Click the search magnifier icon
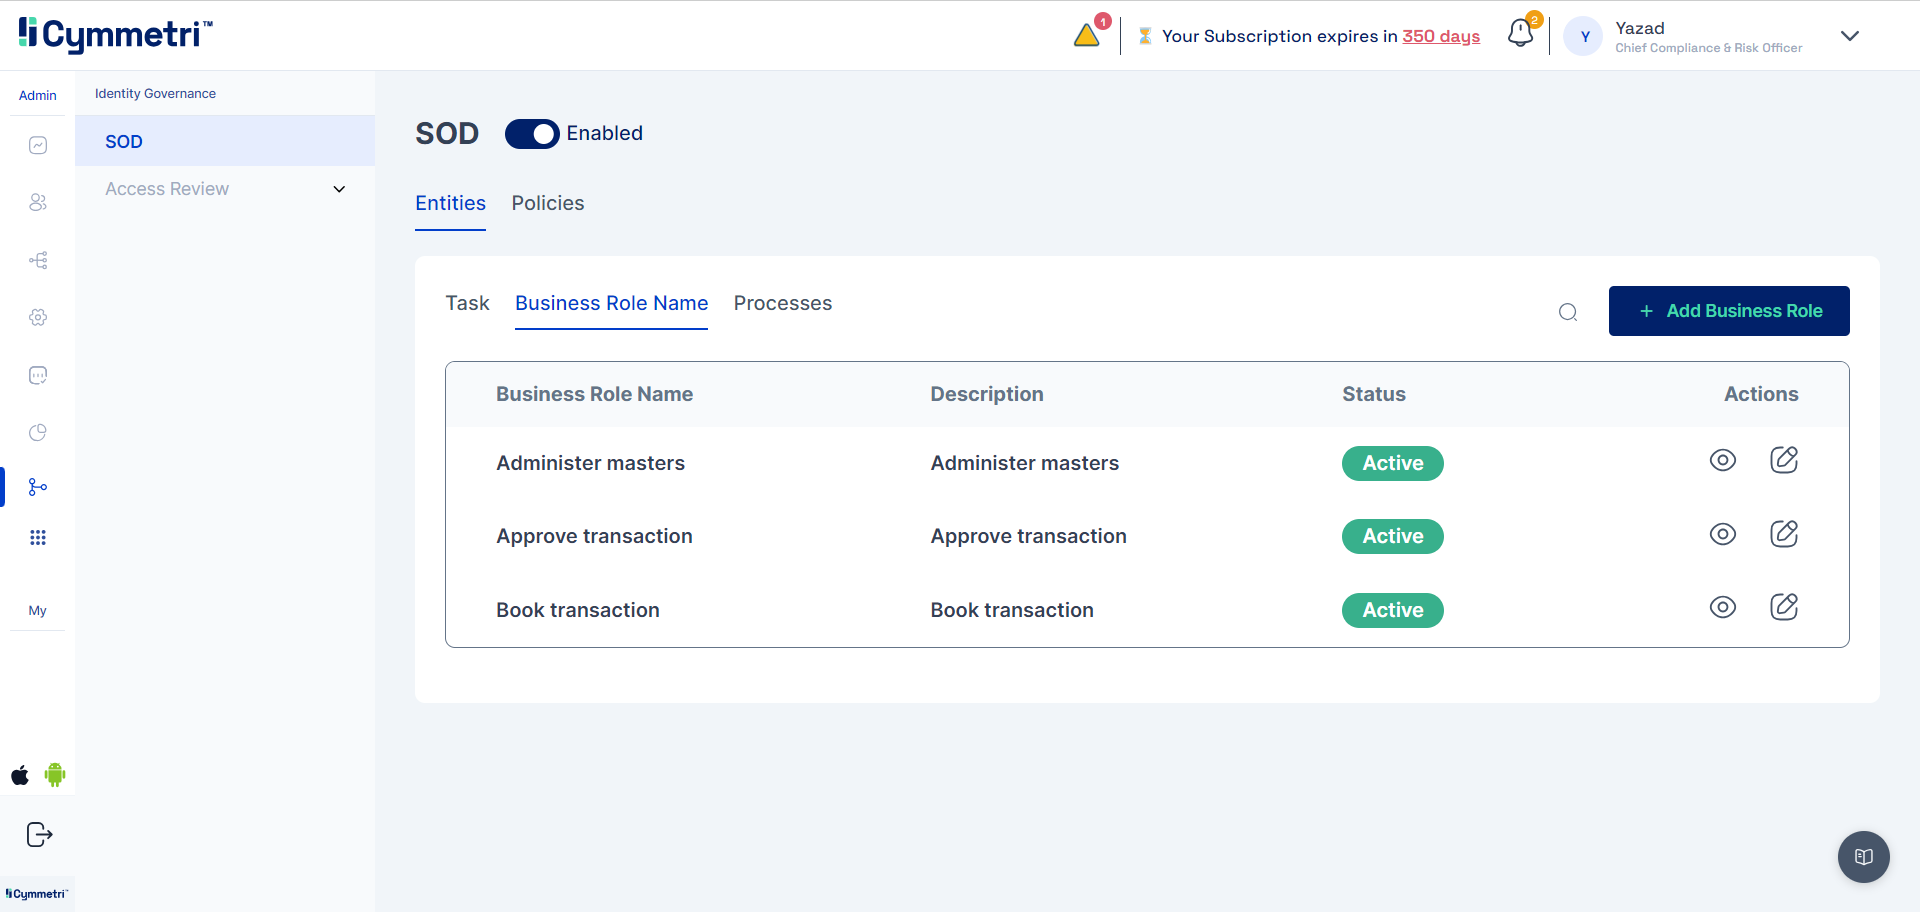 (1568, 312)
